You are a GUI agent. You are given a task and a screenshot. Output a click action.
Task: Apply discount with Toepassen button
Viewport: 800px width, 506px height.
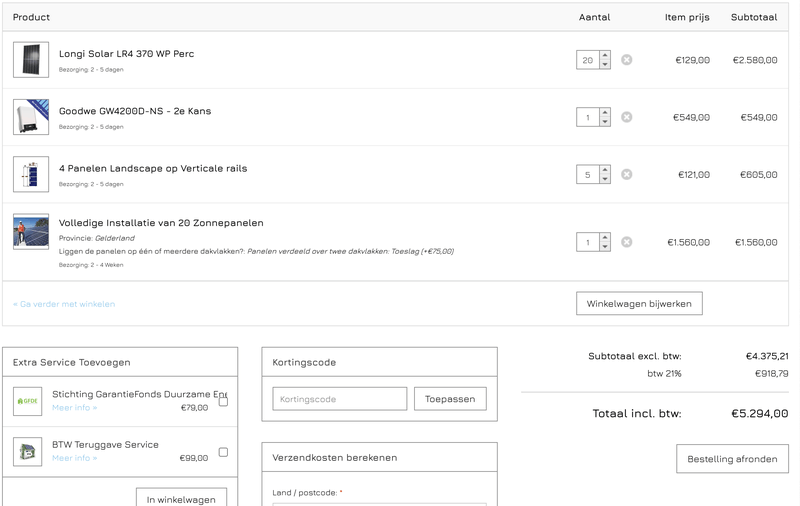point(450,399)
